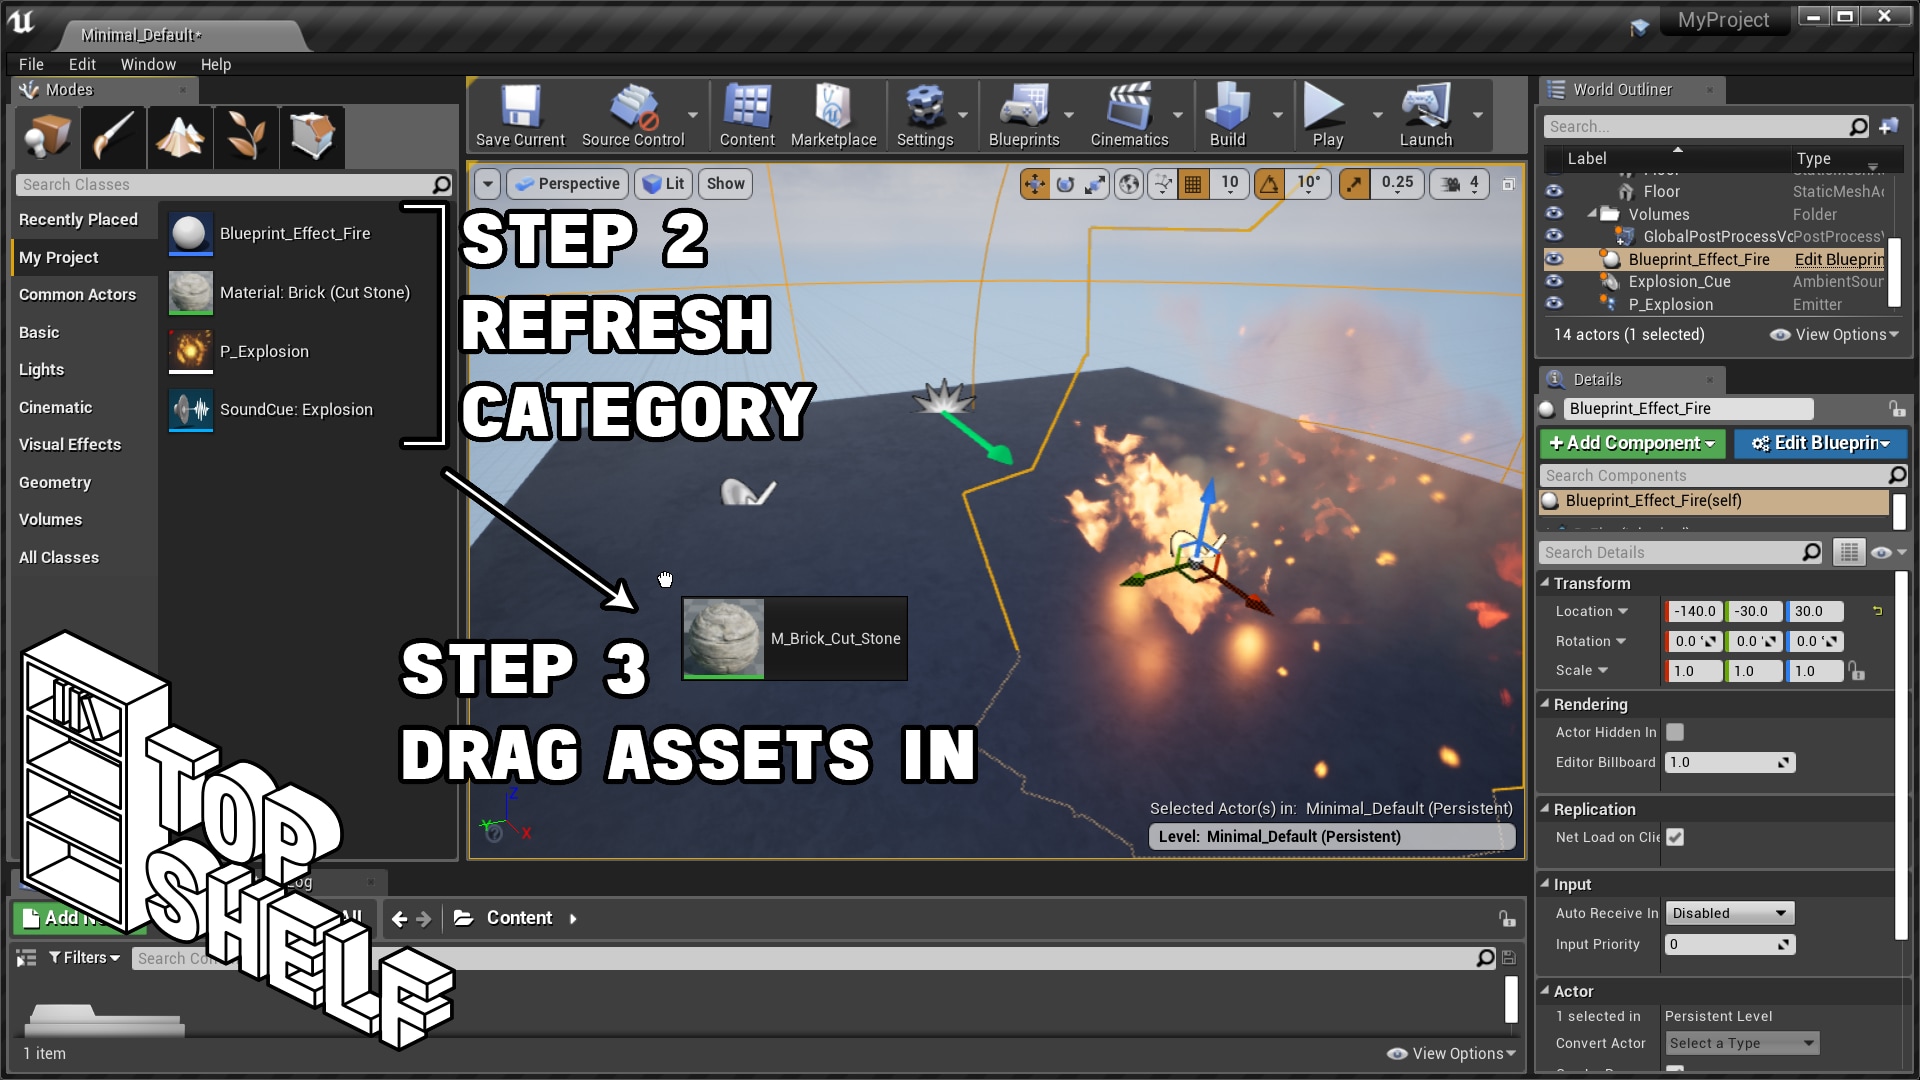This screenshot has width=1920, height=1080.
Task: Collapse the Transform section
Action: coord(1545,582)
